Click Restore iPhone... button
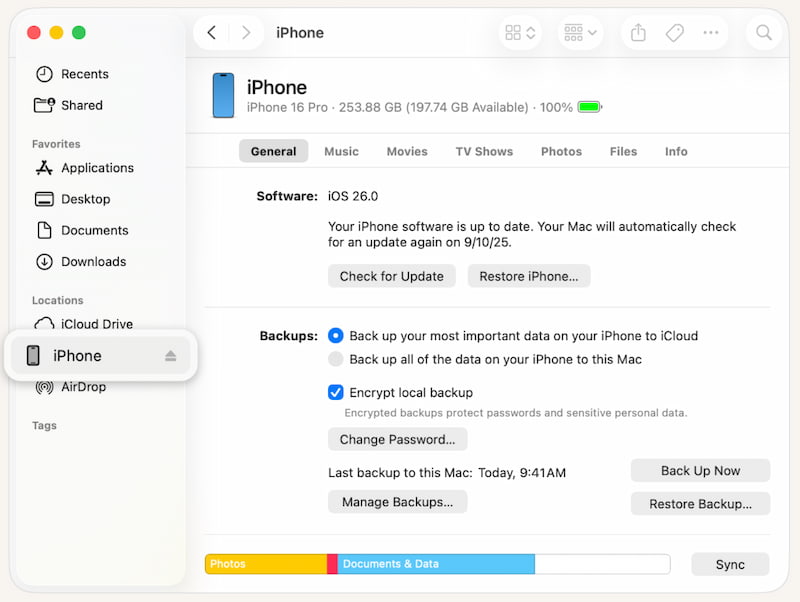800x602 pixels. 529,276
